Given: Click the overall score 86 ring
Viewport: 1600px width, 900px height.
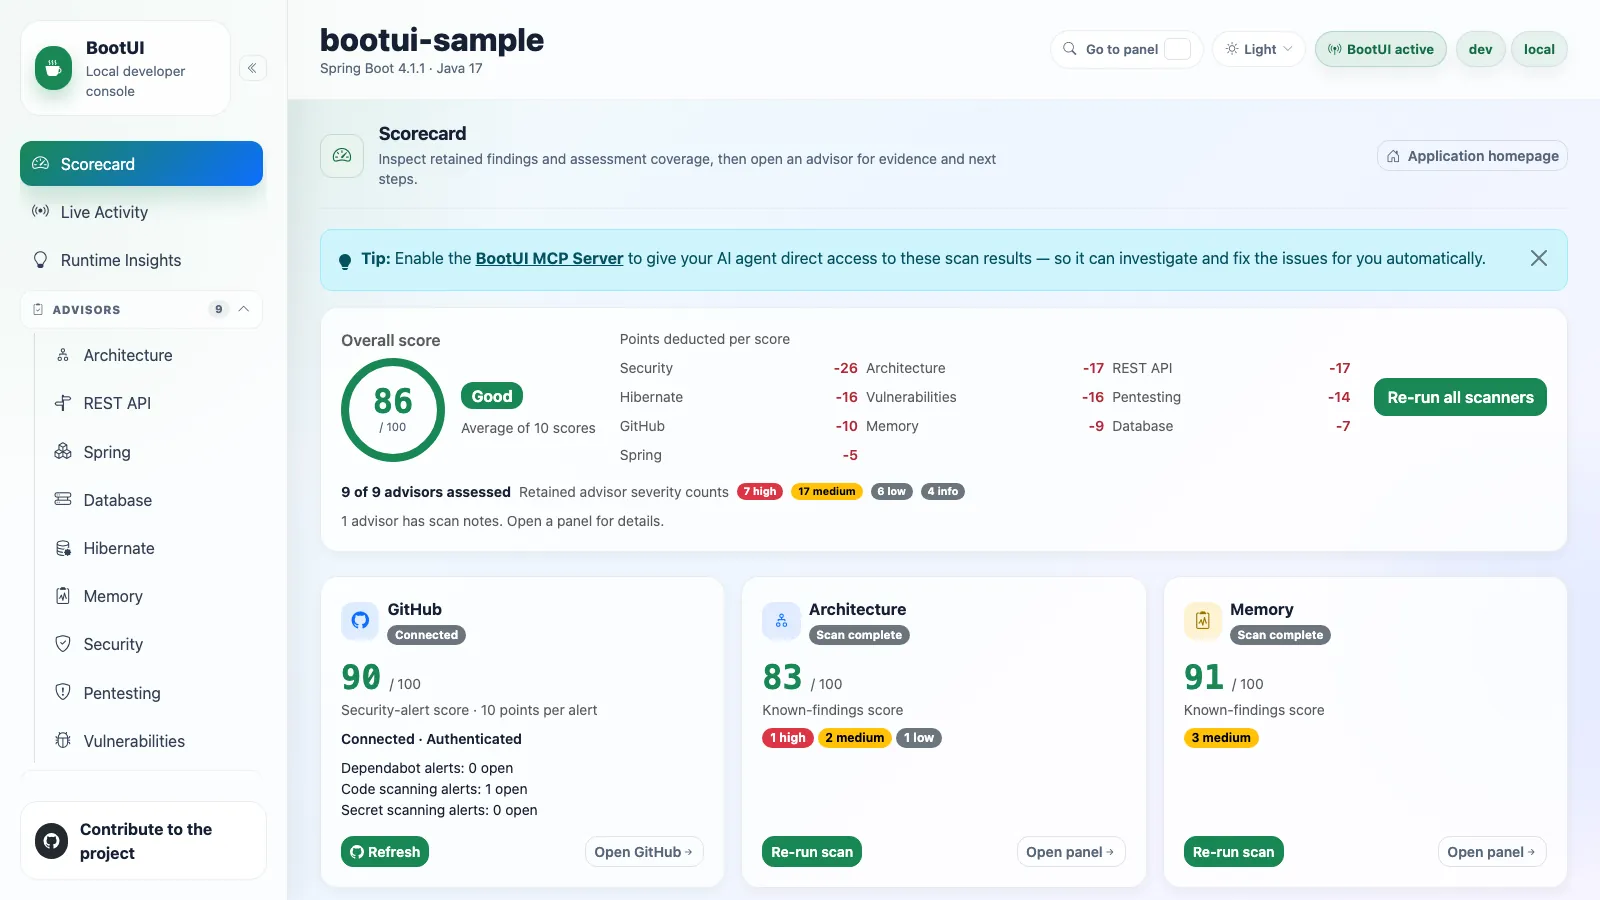Looking at the screenshot, I should click(x=393, y=410).
